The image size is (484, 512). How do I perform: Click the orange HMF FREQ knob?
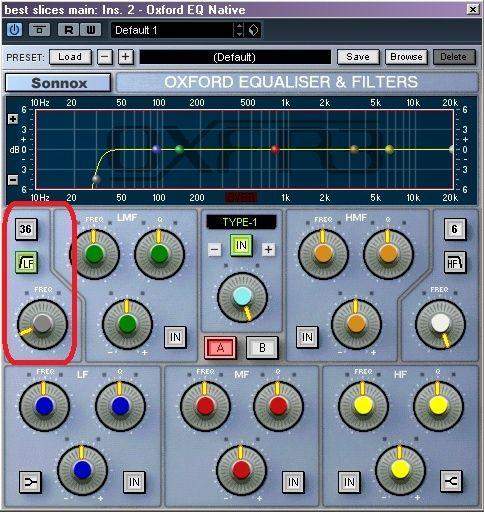(x=323, y=254)
